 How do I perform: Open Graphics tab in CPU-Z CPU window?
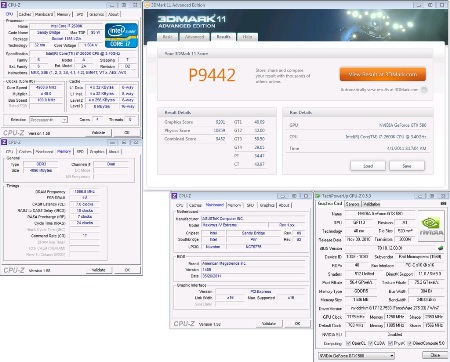click(x=97, y=14)
